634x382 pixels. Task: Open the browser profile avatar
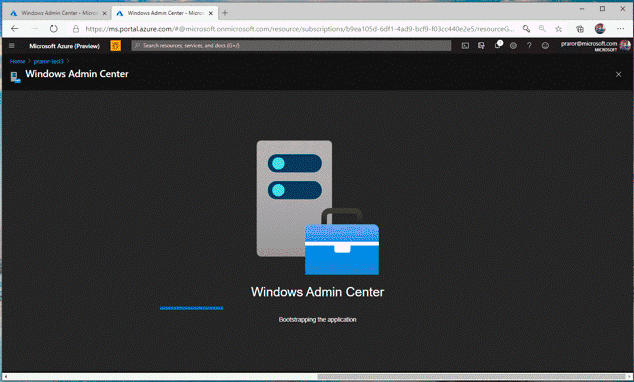click(600, 29)
